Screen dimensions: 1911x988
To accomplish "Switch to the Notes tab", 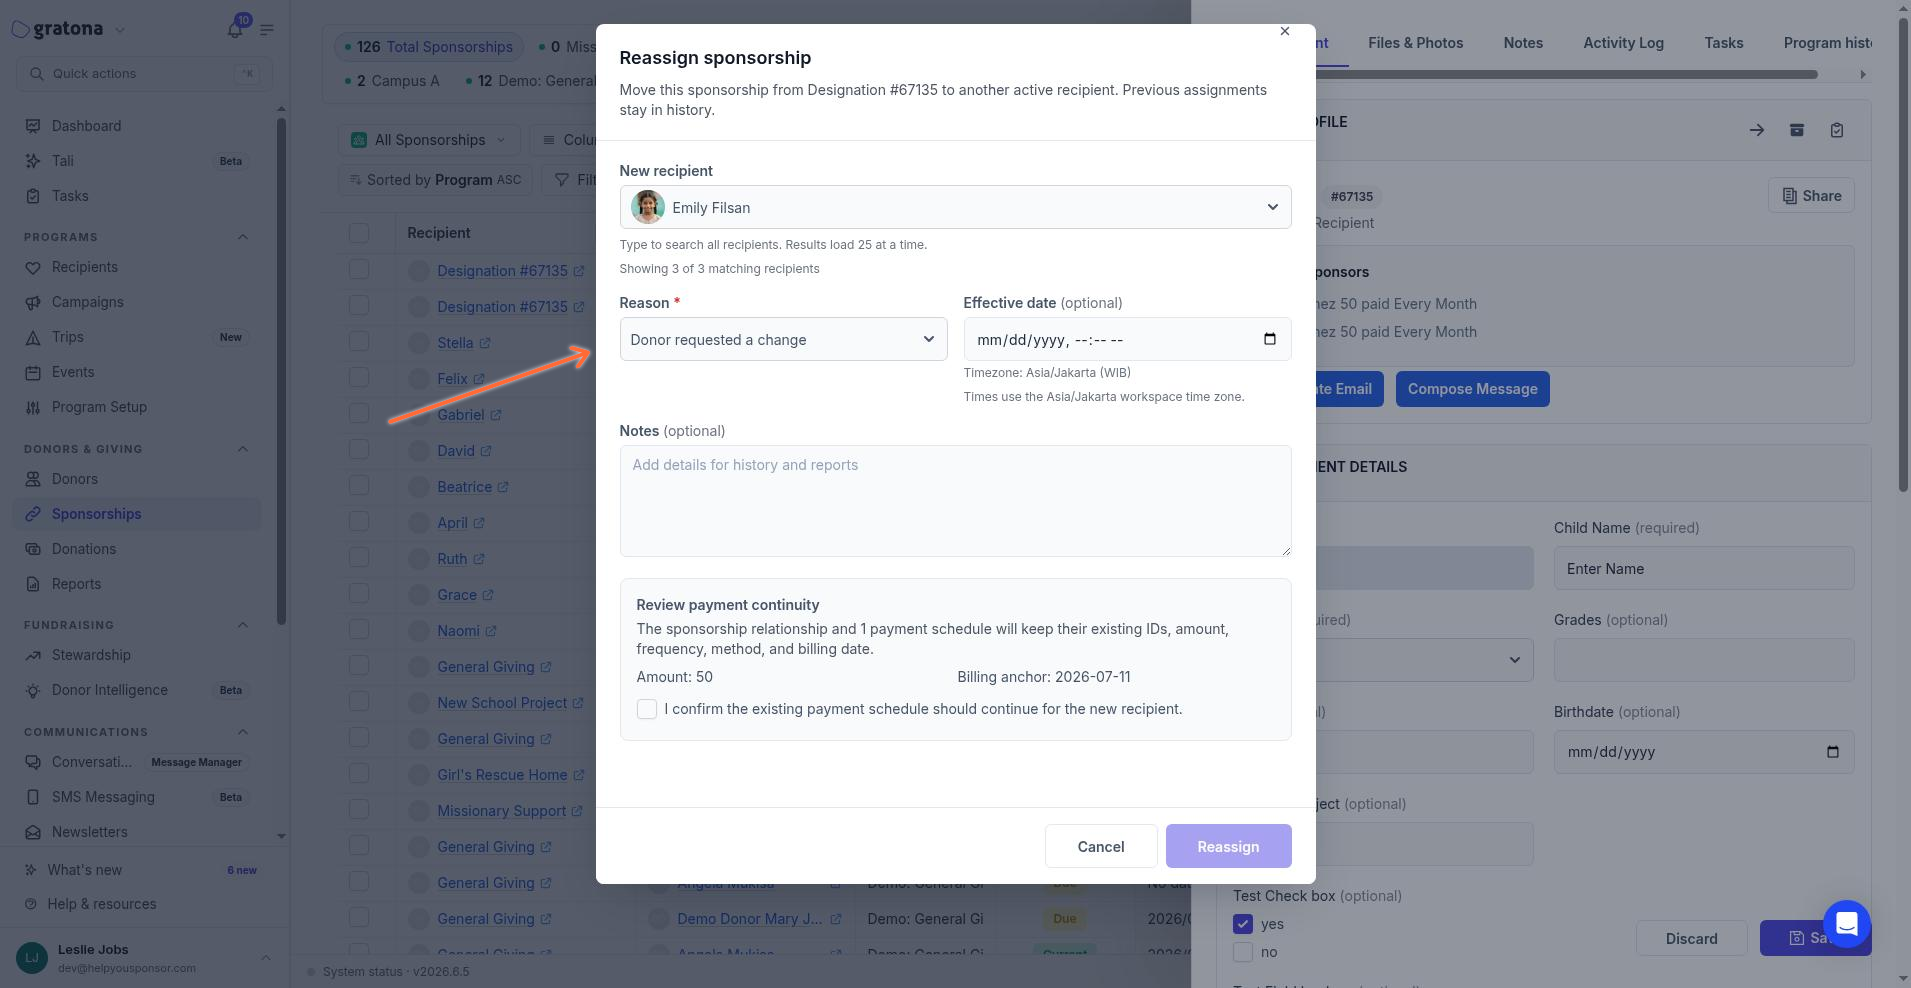I will tap(1523, 43).
